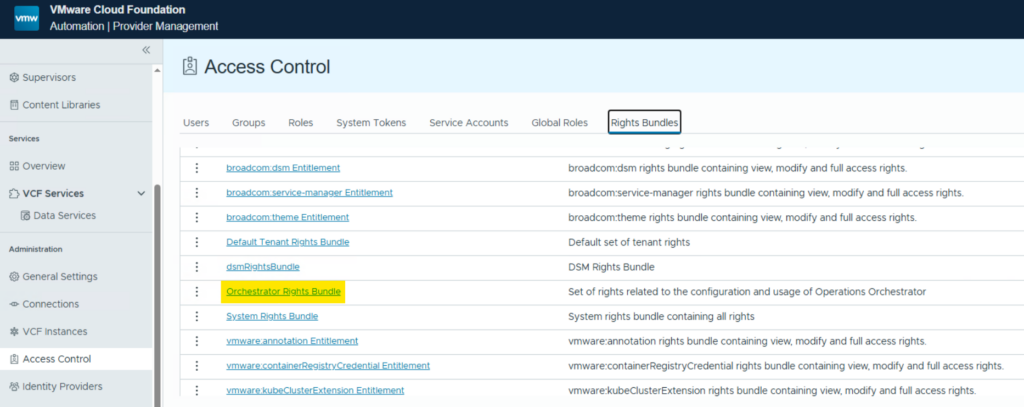
Task: Switch to the Service Accounts tab
Action: point(468,123)
